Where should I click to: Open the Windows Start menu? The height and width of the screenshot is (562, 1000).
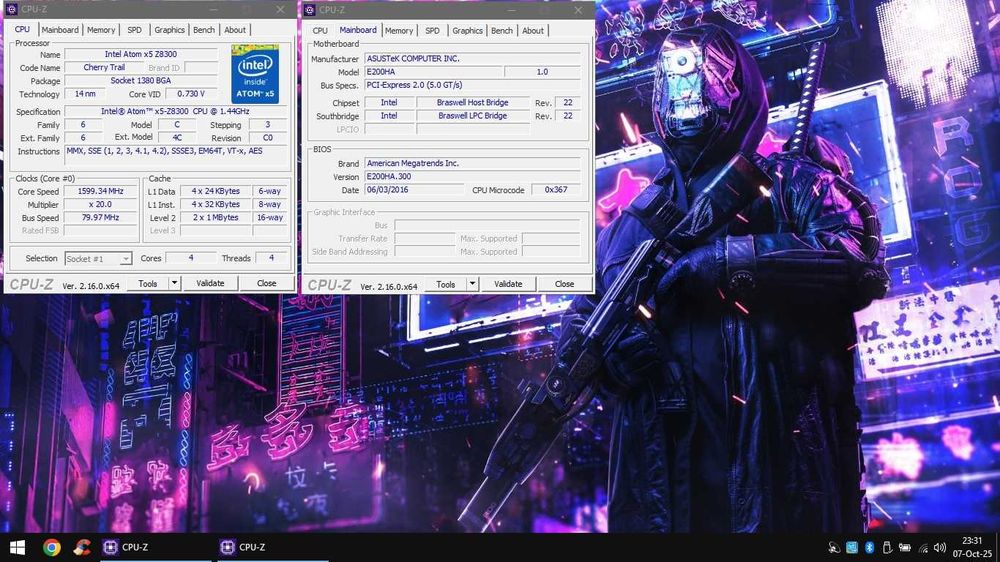coord(17,547)
